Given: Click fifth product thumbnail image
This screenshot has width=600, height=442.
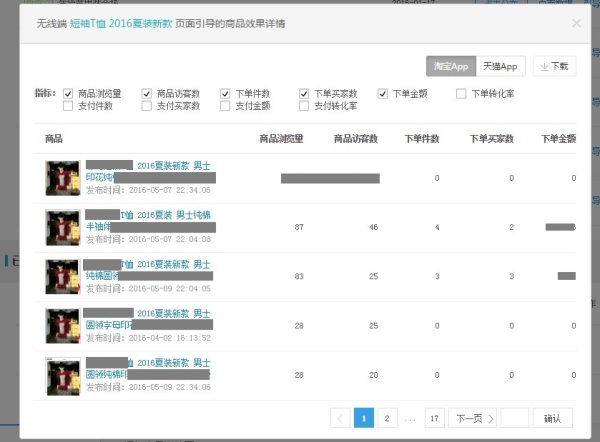Looking at the screenshot, I should [x=62, y=376].
